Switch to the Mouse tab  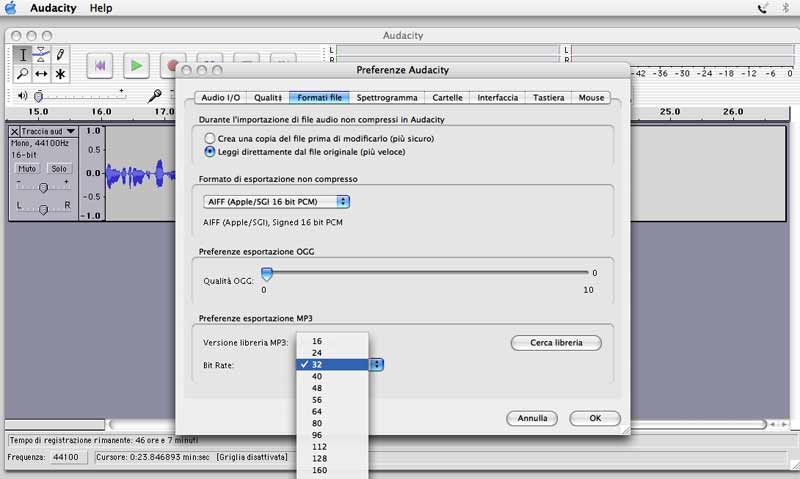(591, 97)
